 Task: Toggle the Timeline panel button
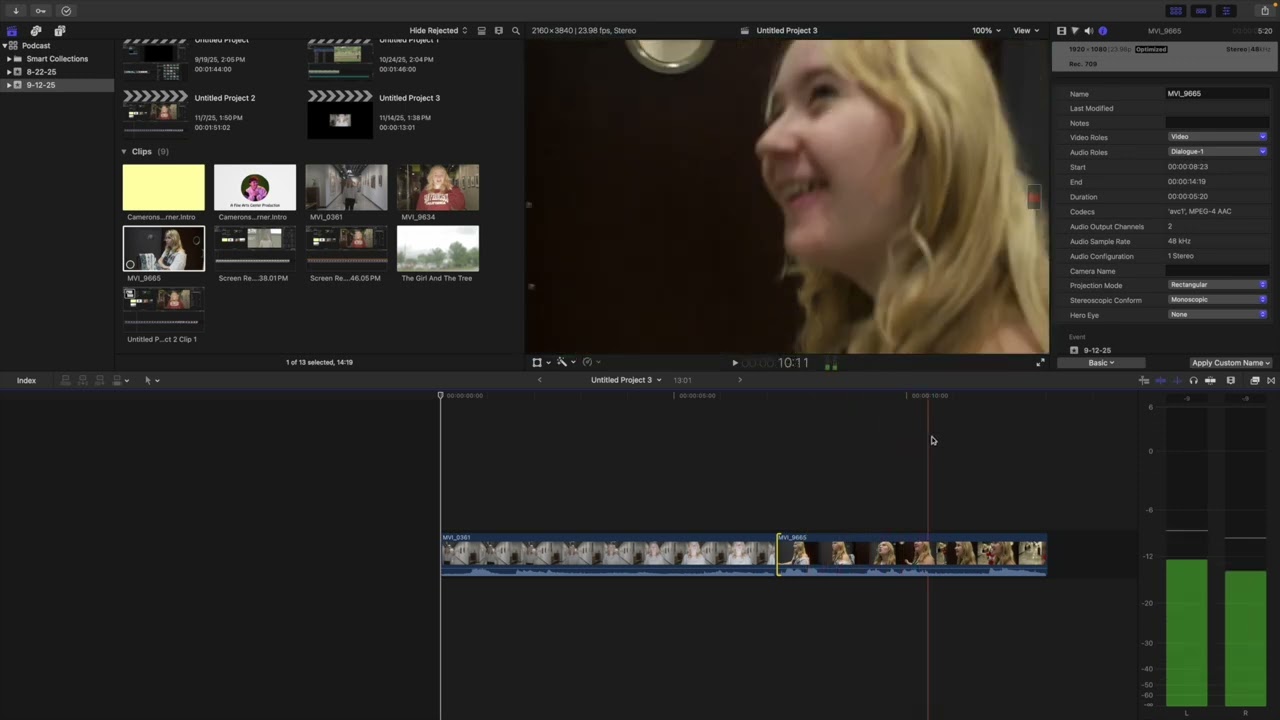click(1201, 11)
